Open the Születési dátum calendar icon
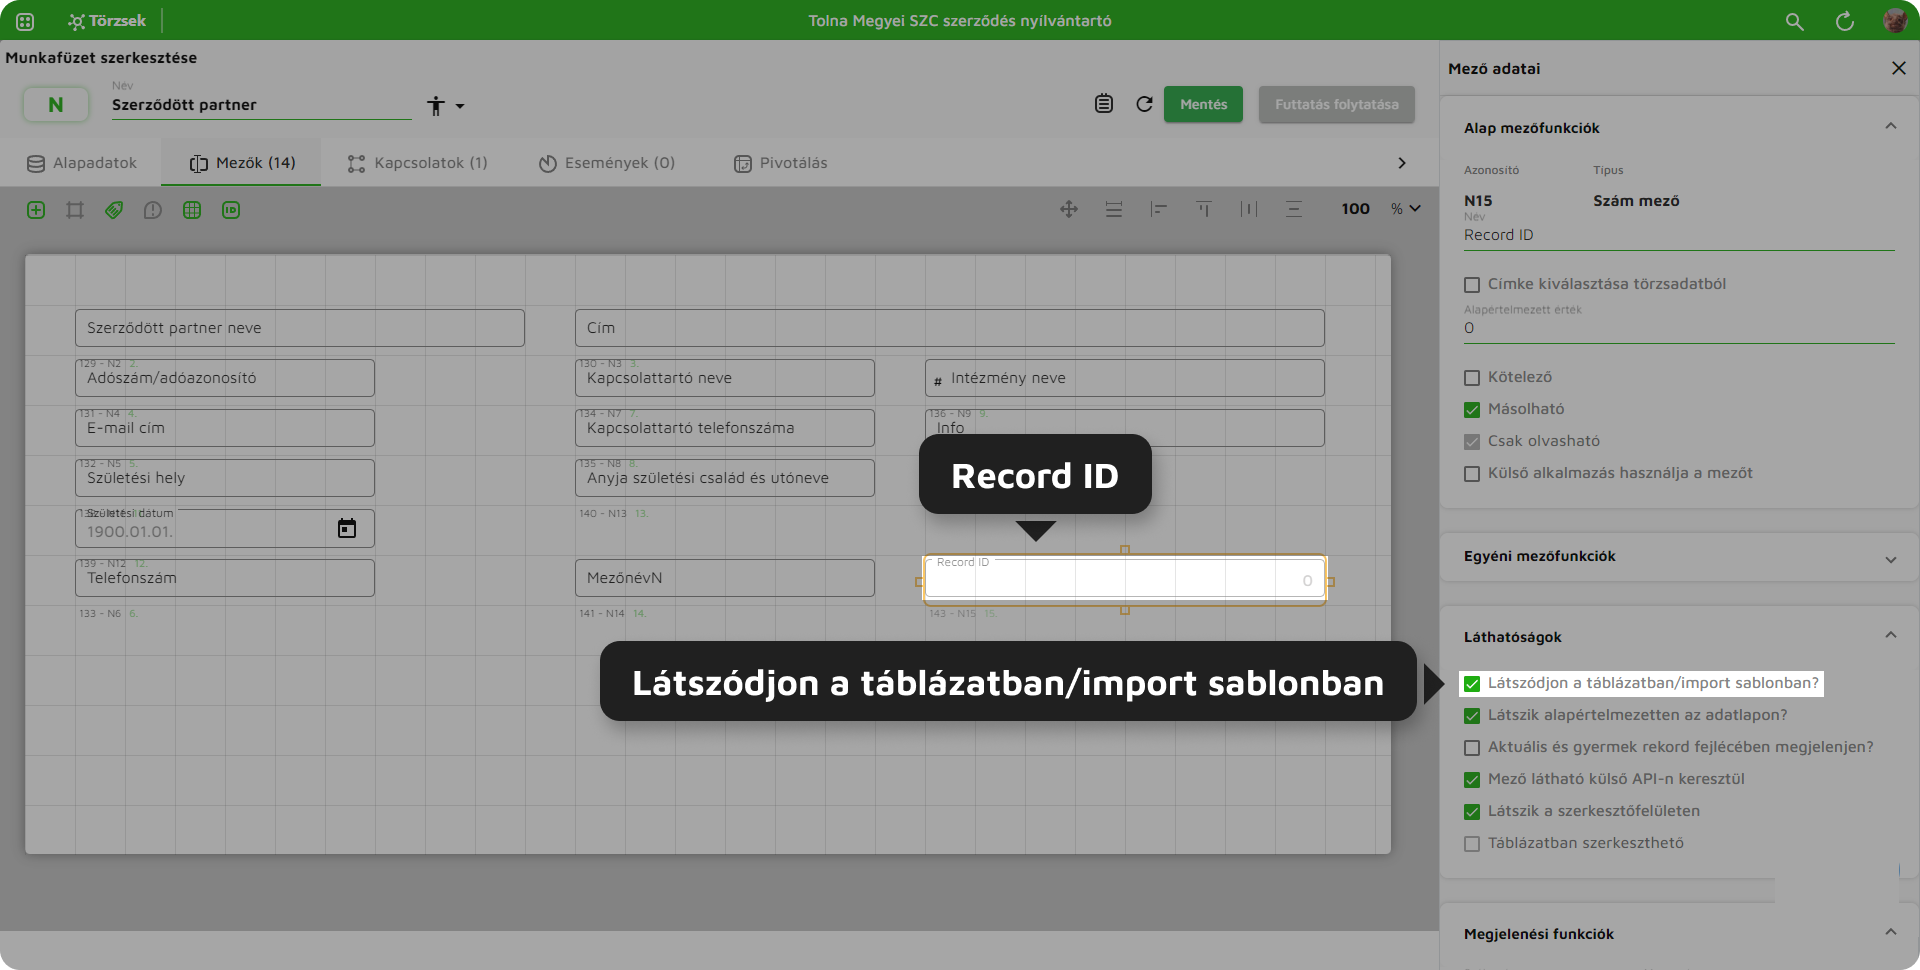Image resolution: width=1920 pixels, height=970 pixels. tap(347, 528)
